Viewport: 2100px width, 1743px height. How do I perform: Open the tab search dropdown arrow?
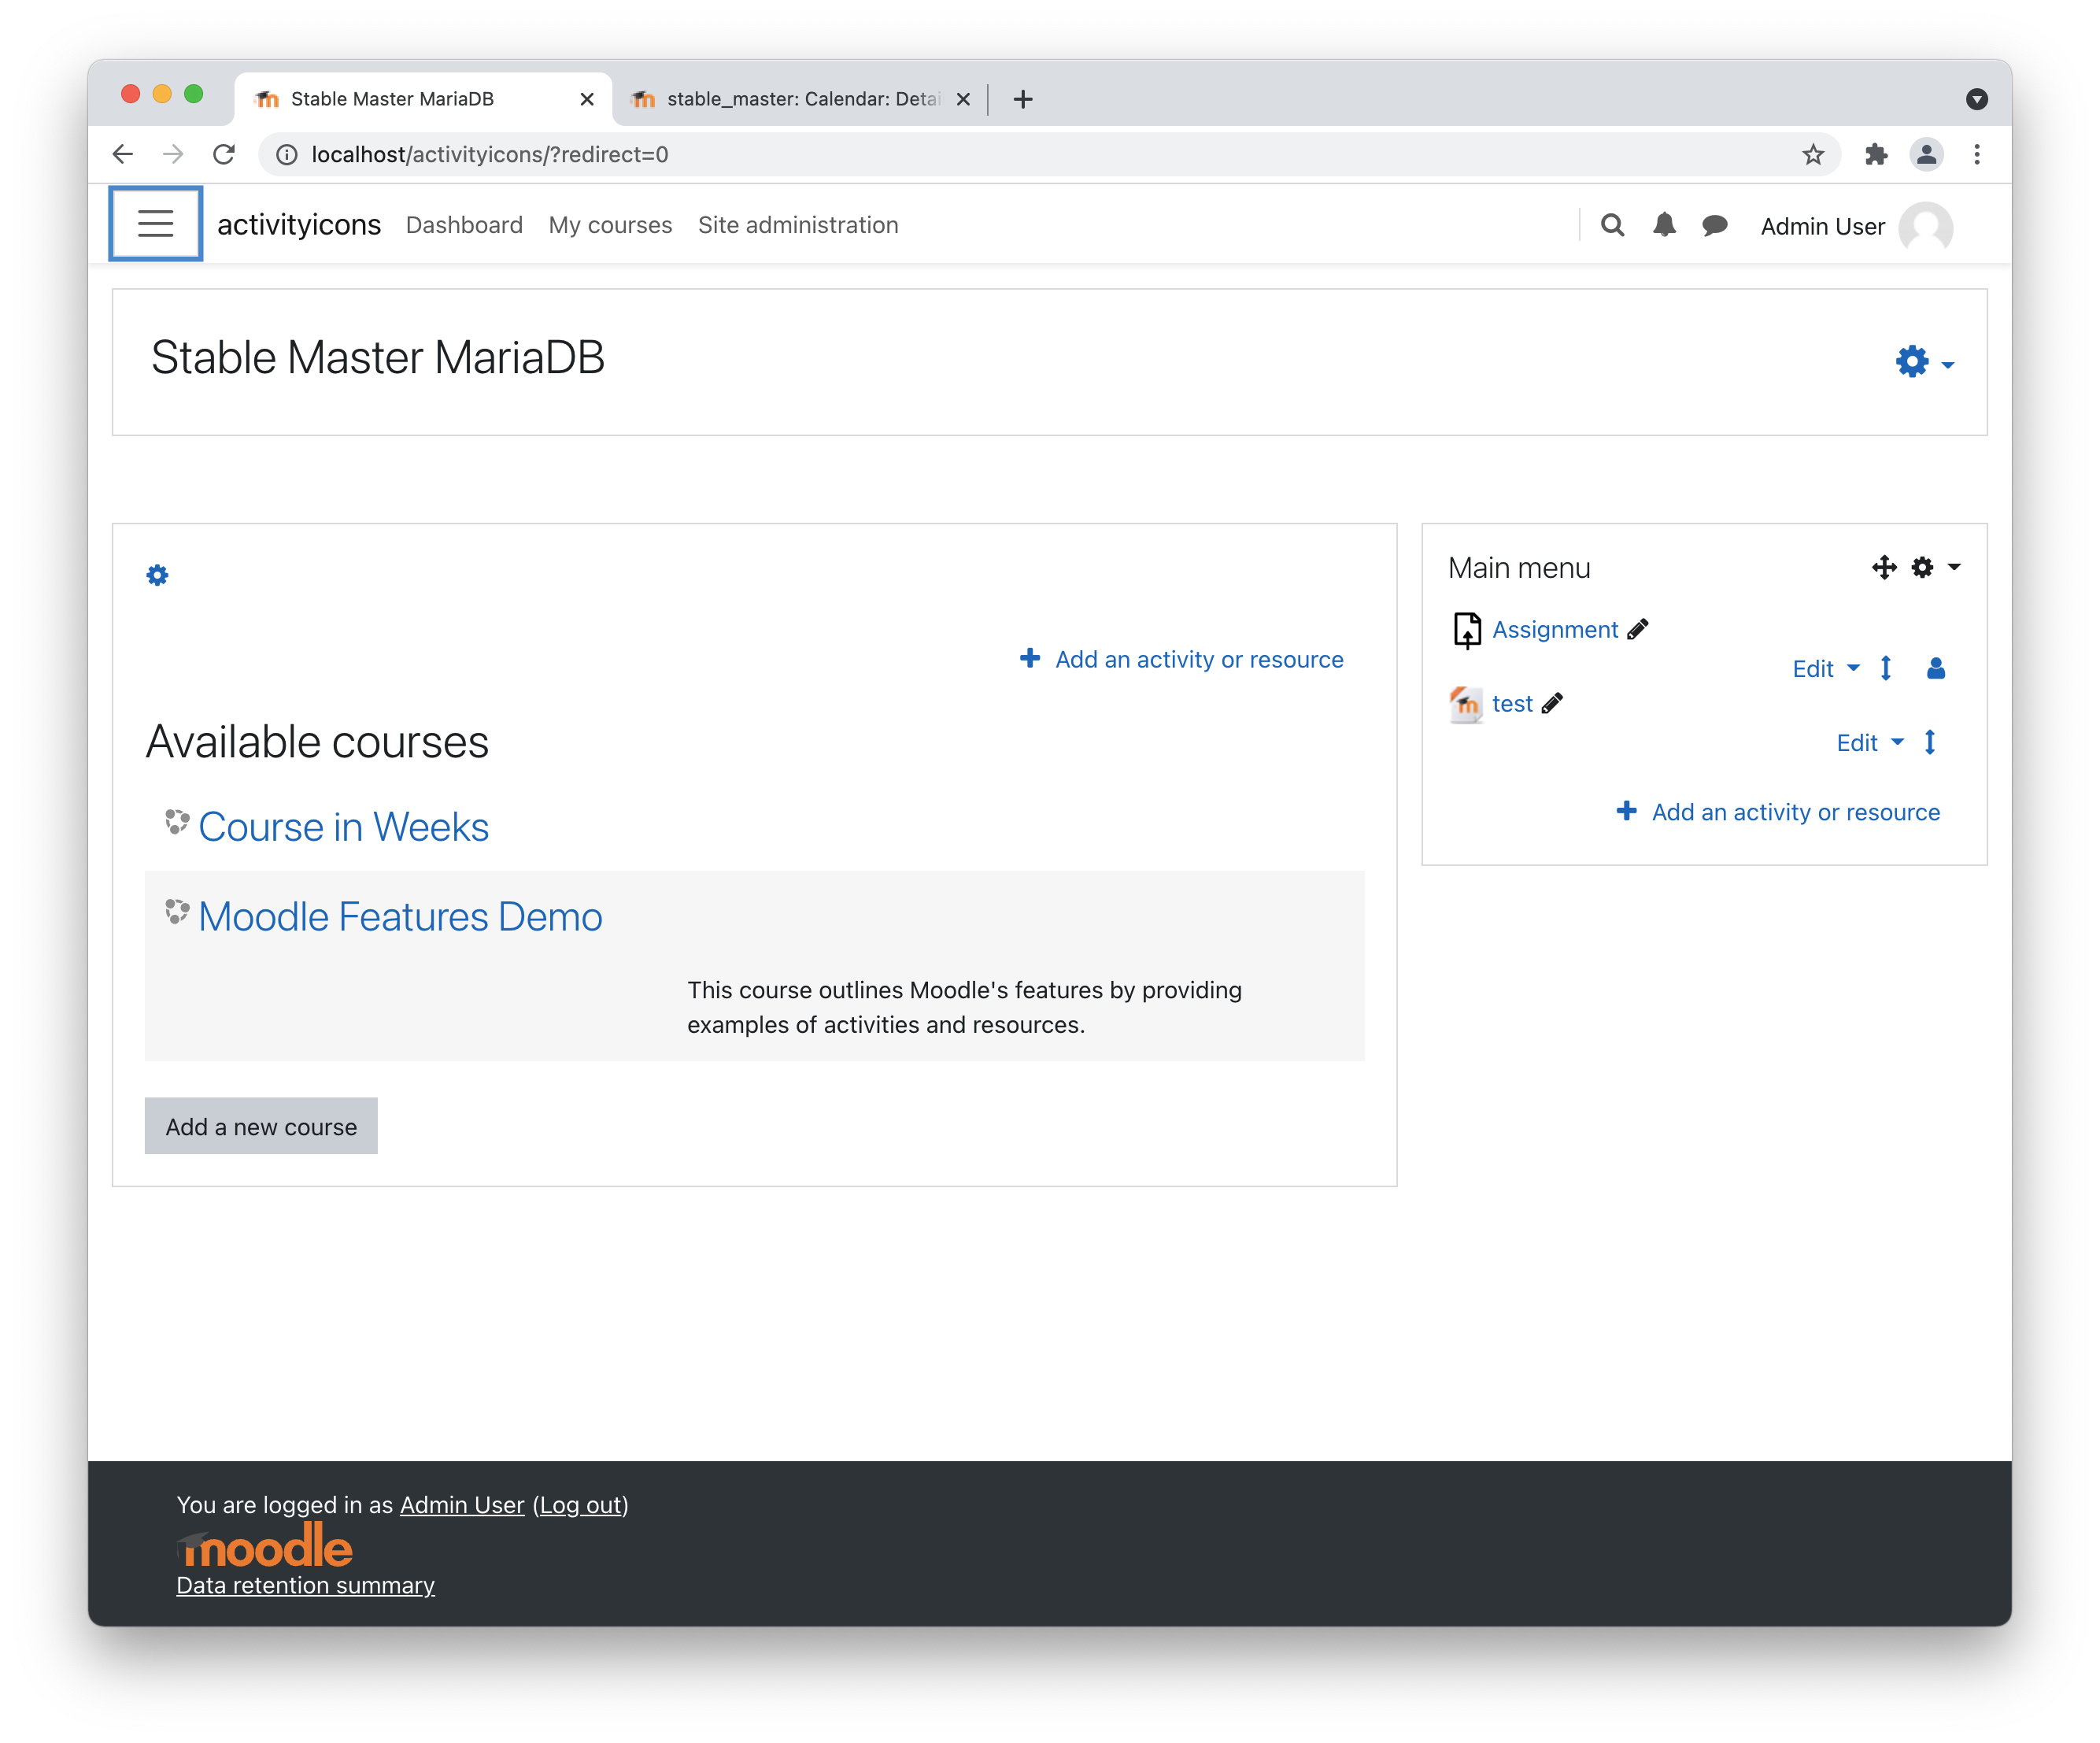1976,99
